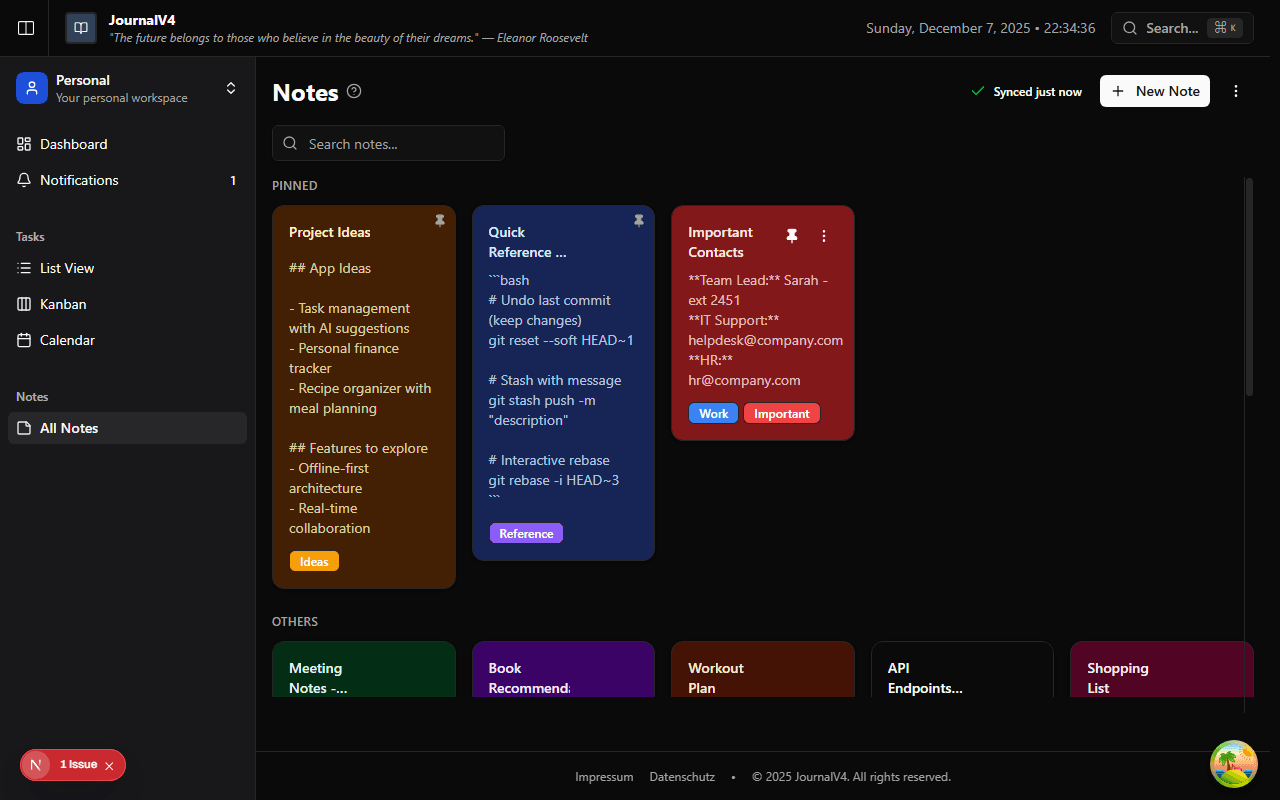
Task: Open the Calendar view
Action: (68, 340)
